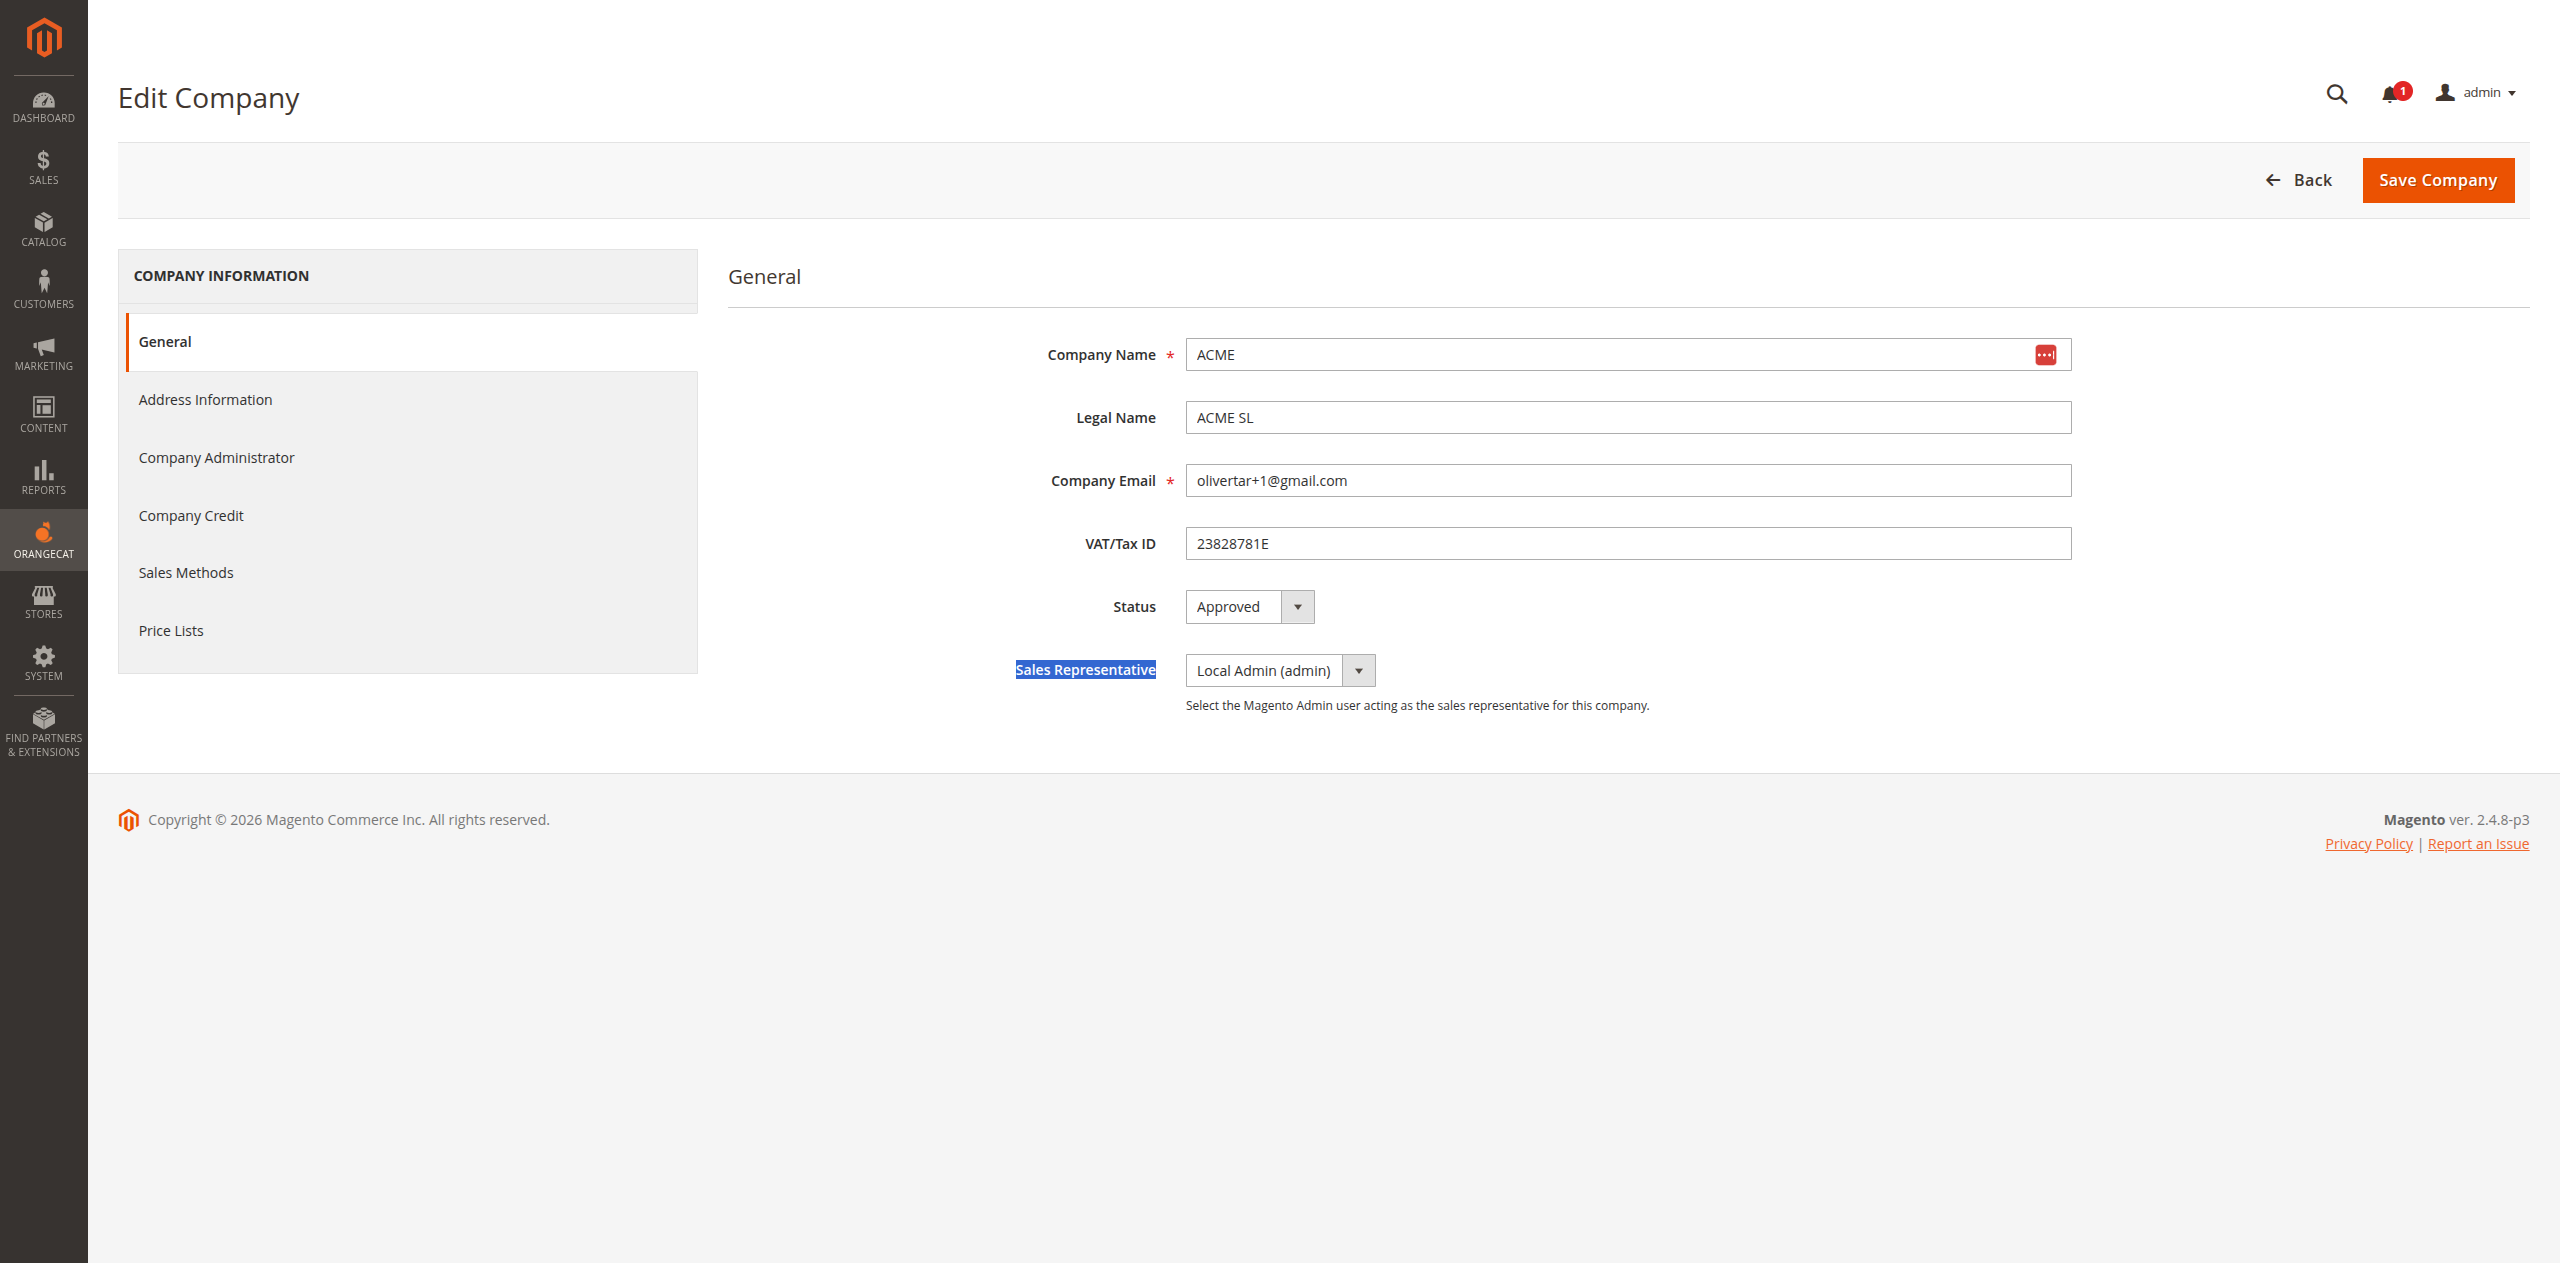This screenshot has width=2560, height=1263.
Task: Expand the Sales Representative dropdown
Action: pos(1280,671)
